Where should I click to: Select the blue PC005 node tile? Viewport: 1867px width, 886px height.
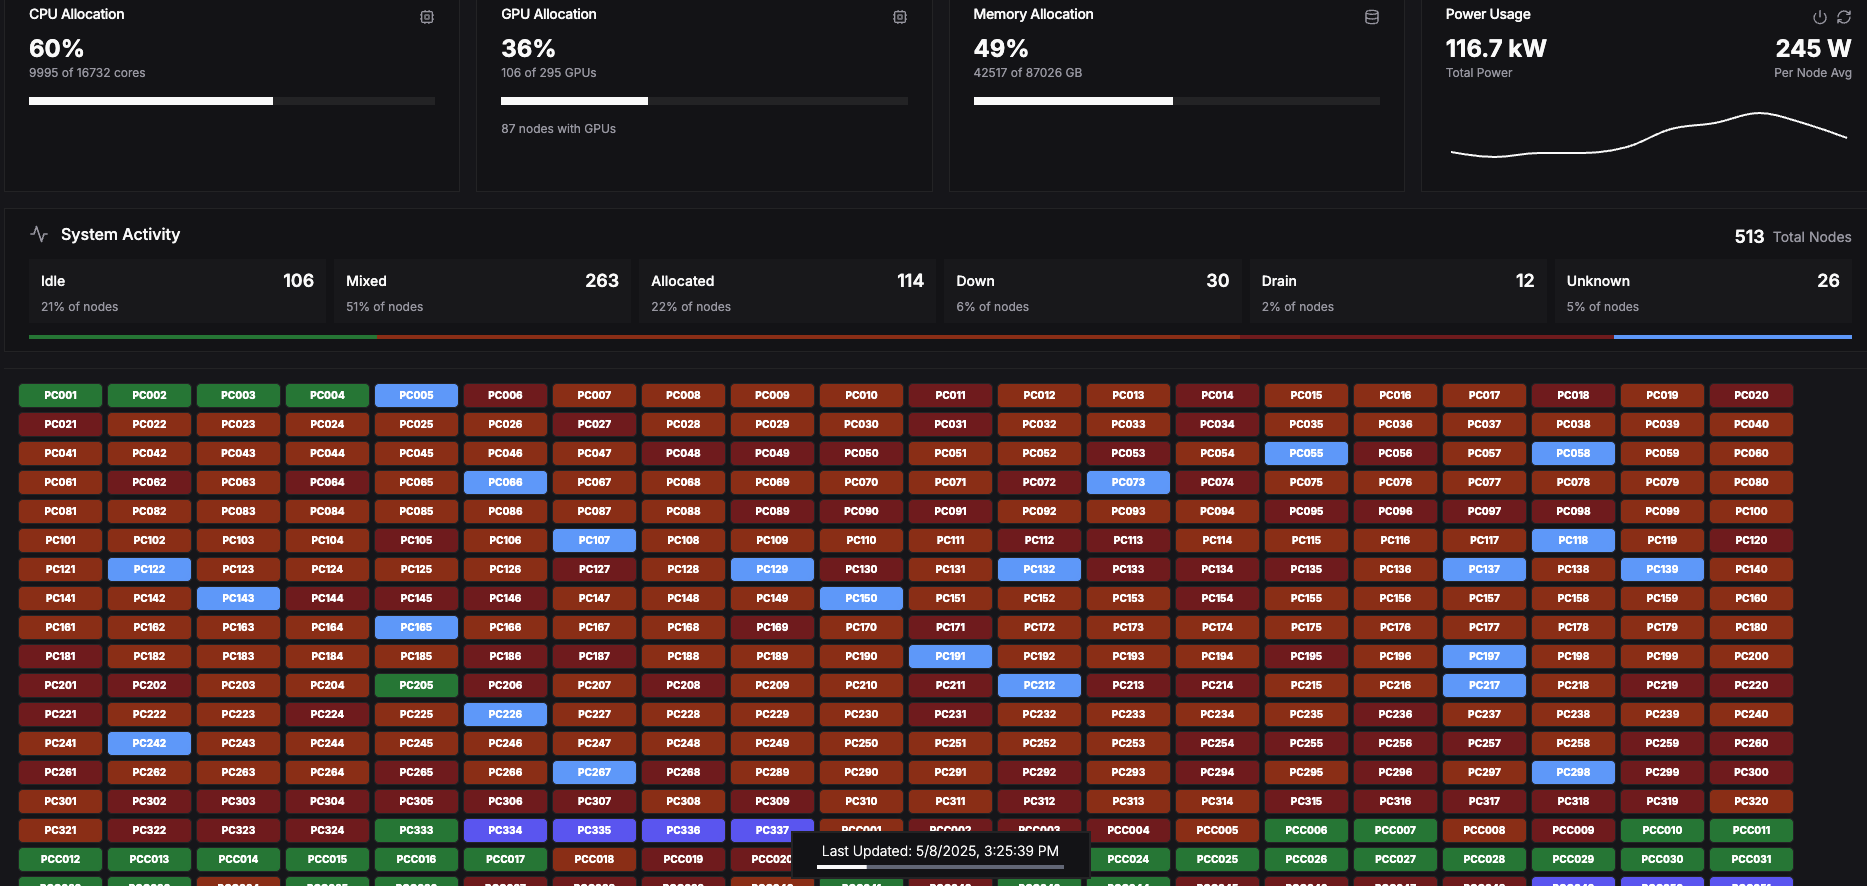click(x=416, y=395)
